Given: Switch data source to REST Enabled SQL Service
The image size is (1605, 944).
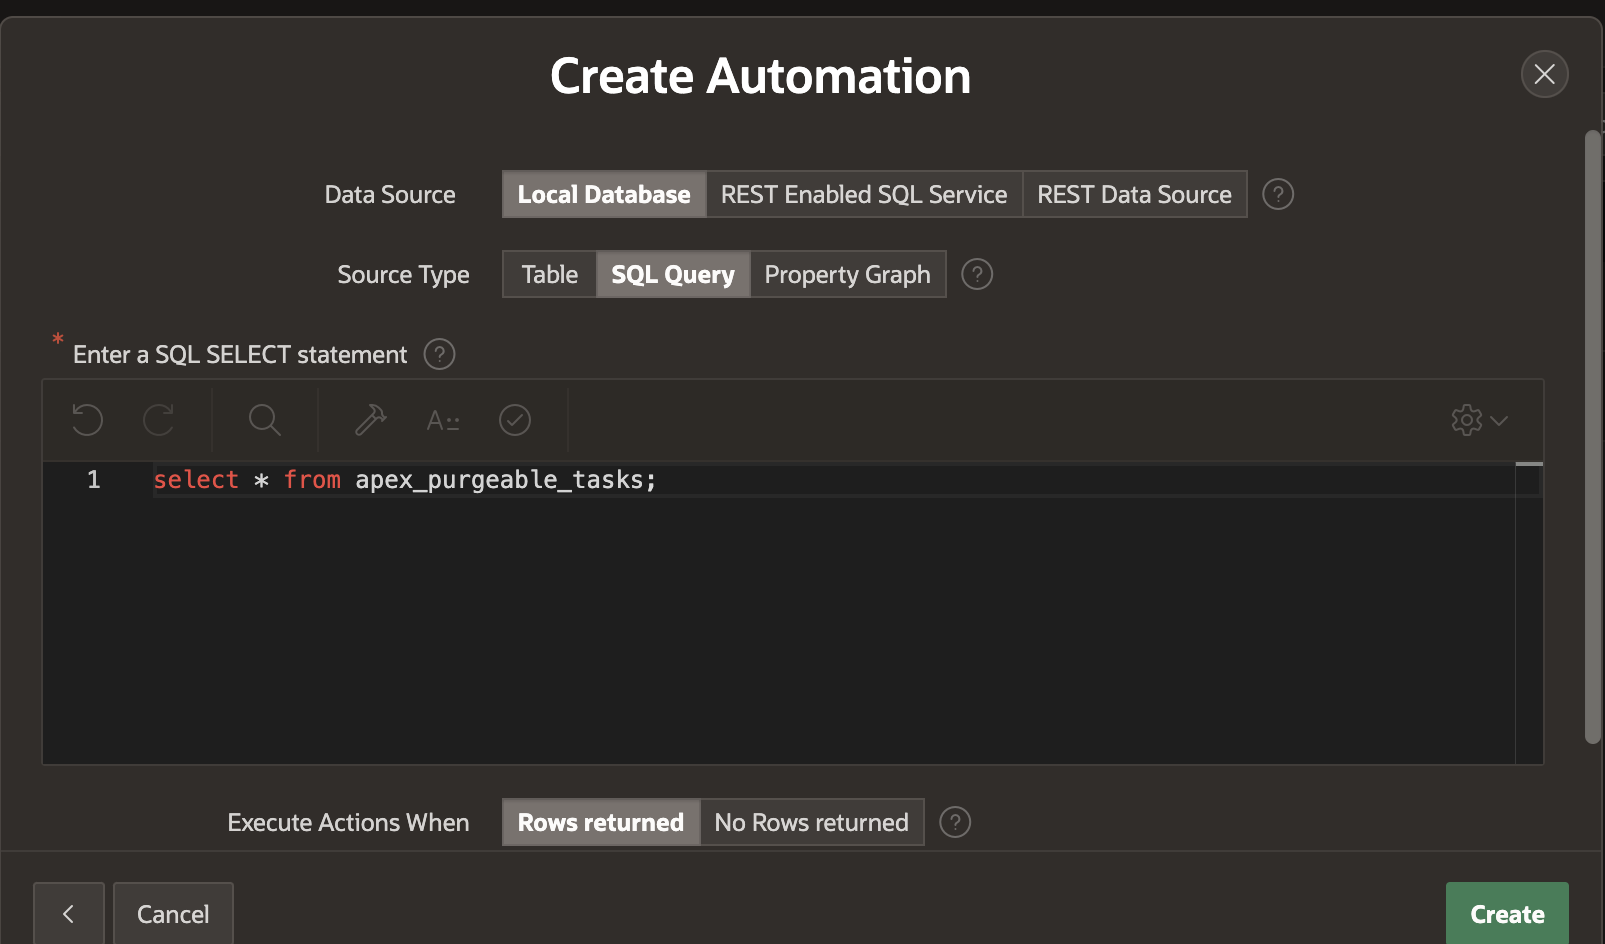Looking at the screenshot, I should [864, 194].
